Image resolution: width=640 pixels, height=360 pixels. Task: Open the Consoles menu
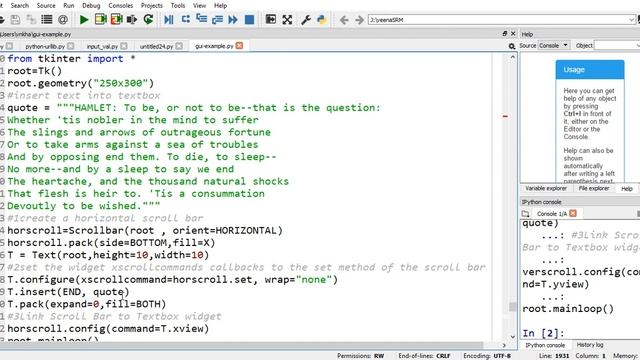click(x=120, y=6)
